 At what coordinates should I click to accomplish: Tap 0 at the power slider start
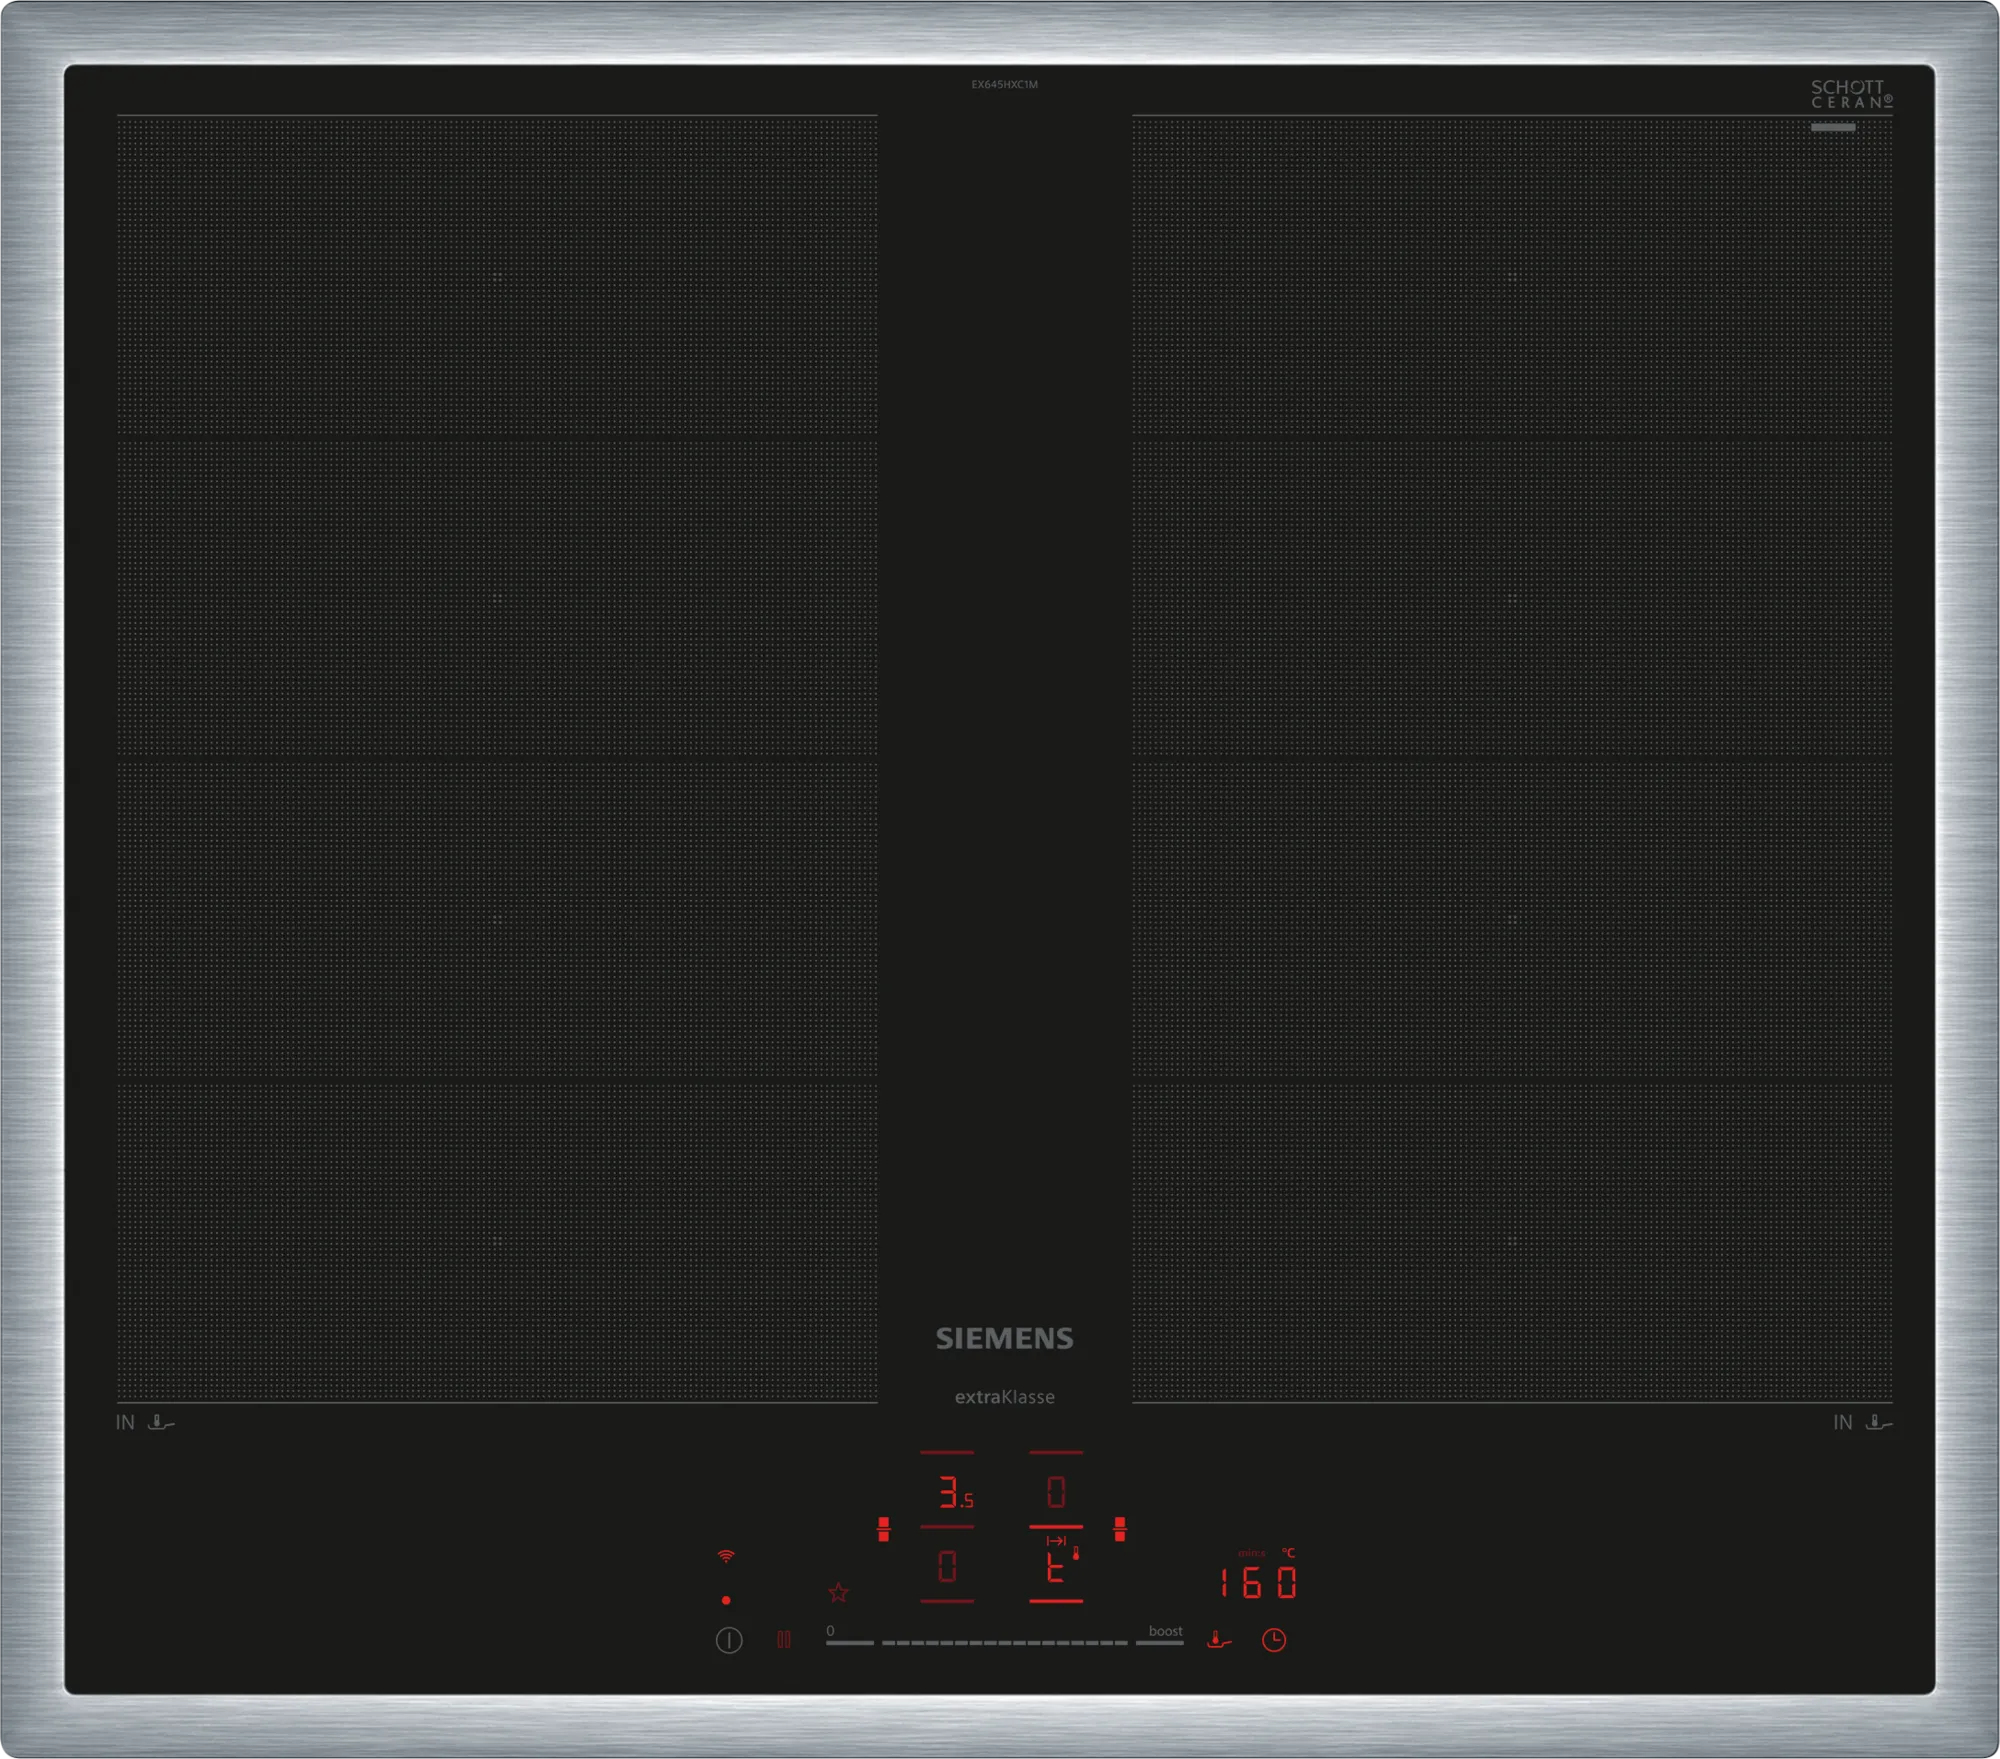click(x=832, y=1632)
